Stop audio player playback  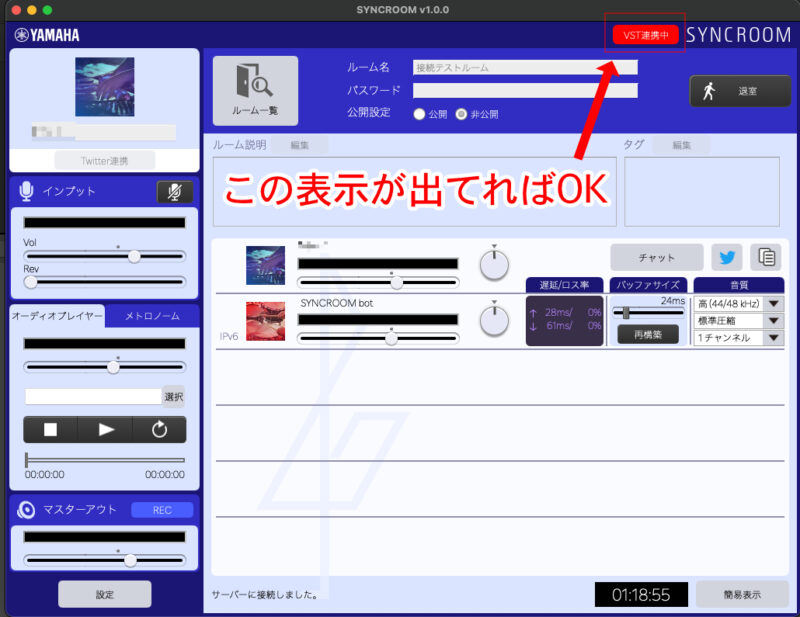51,430
